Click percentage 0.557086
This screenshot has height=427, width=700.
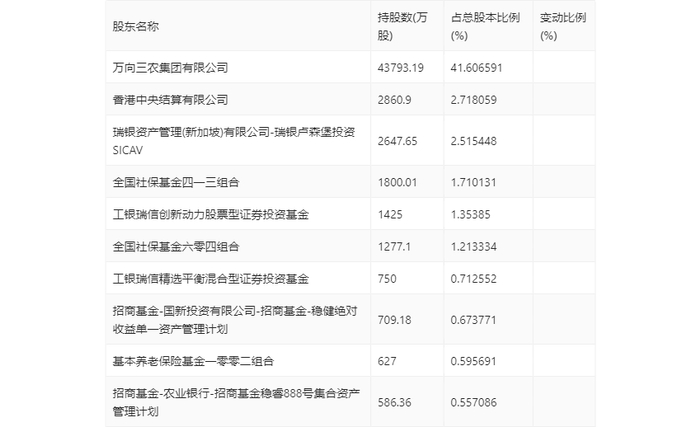coord(474,402)
